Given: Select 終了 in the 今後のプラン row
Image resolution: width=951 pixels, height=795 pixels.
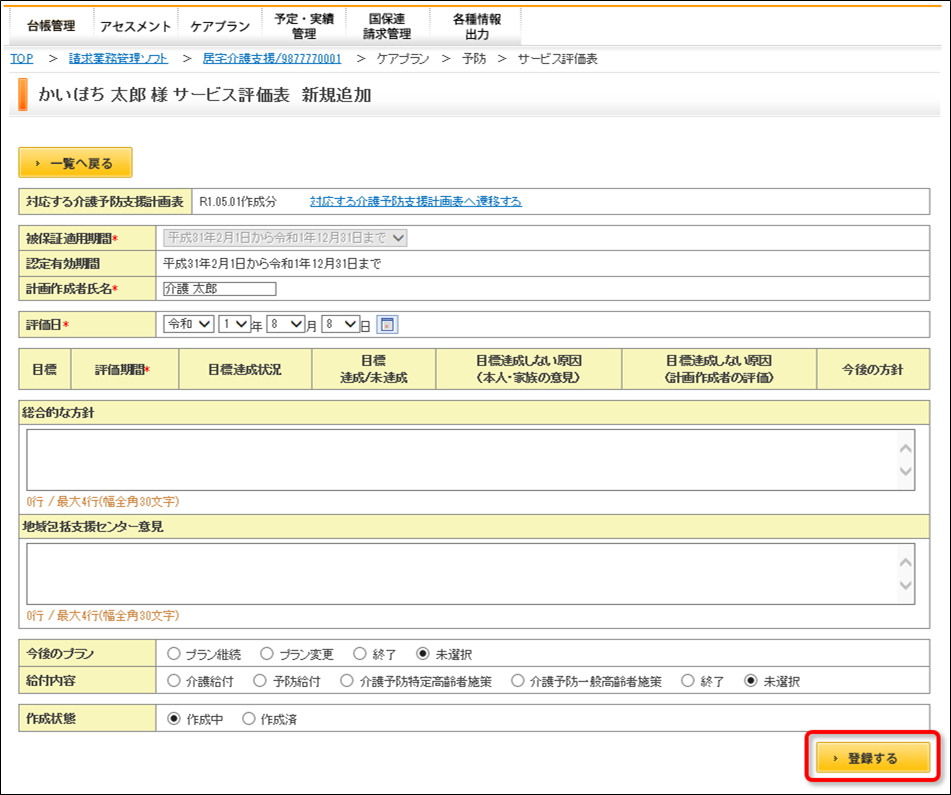Looking at the screenshot, I should click(360, 654).
